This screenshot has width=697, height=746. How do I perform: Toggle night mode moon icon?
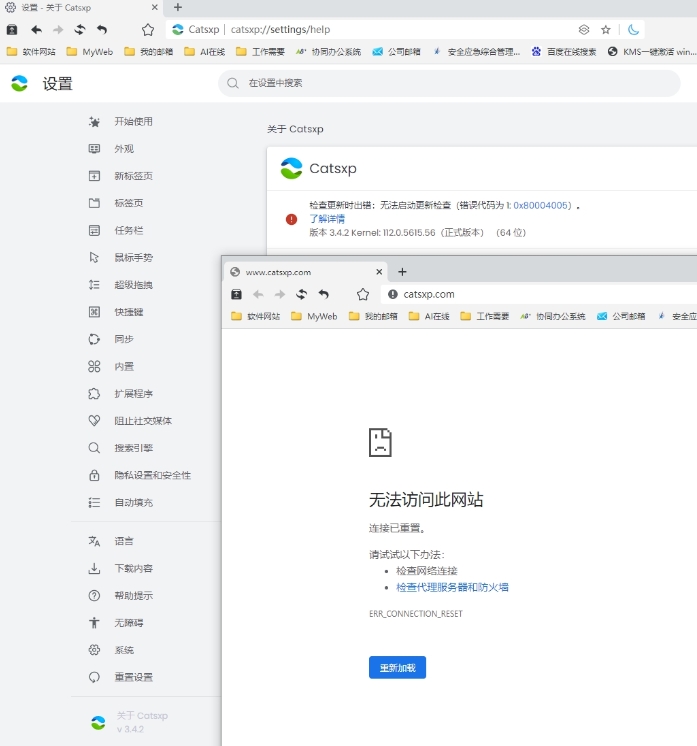(x=633, y=30)
